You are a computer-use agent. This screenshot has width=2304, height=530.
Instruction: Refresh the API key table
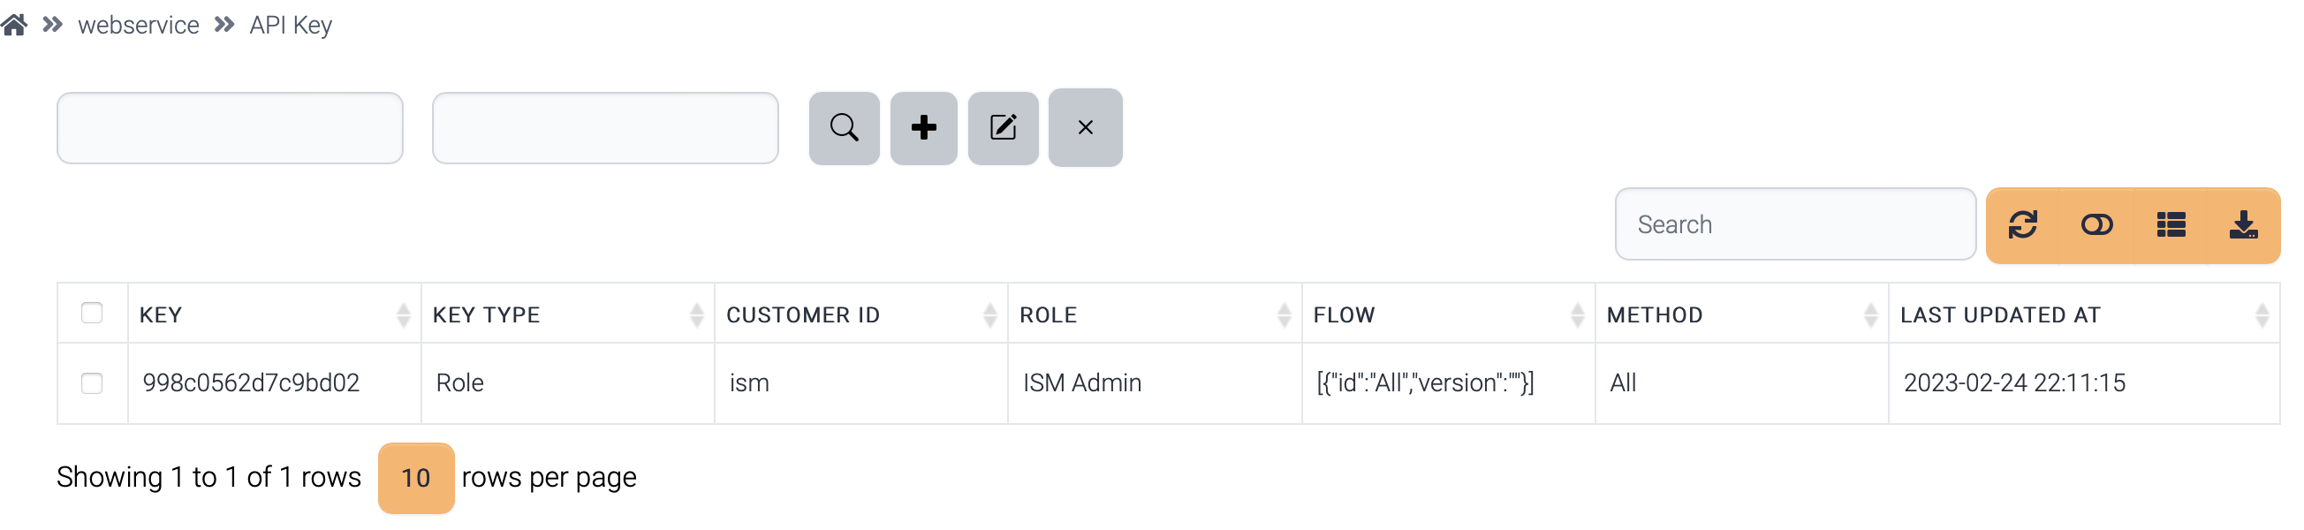tap(2023, 225)
